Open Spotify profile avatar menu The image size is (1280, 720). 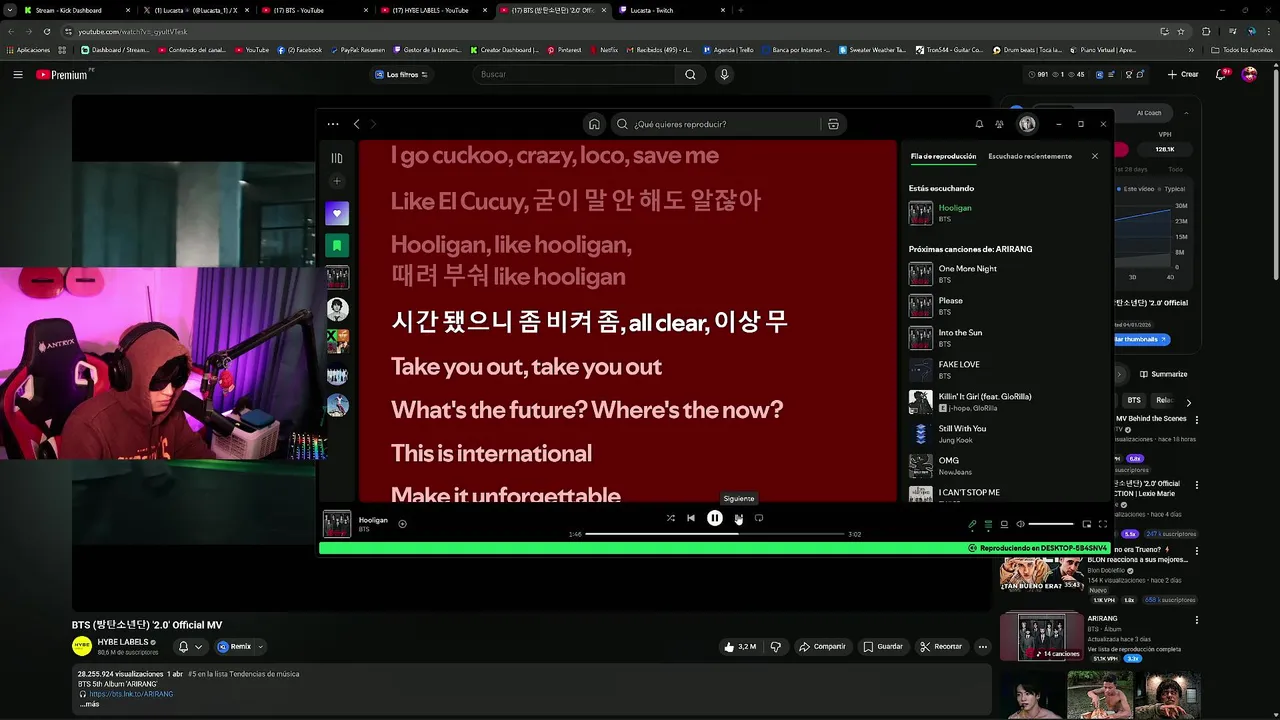point(1027,124)
